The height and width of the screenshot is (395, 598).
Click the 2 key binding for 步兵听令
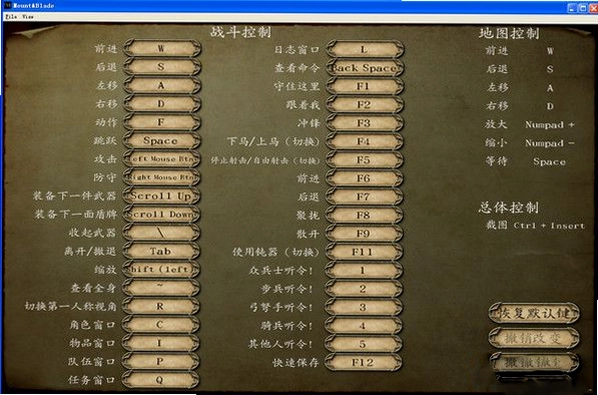pyautogui.click(x=363, y=289)
